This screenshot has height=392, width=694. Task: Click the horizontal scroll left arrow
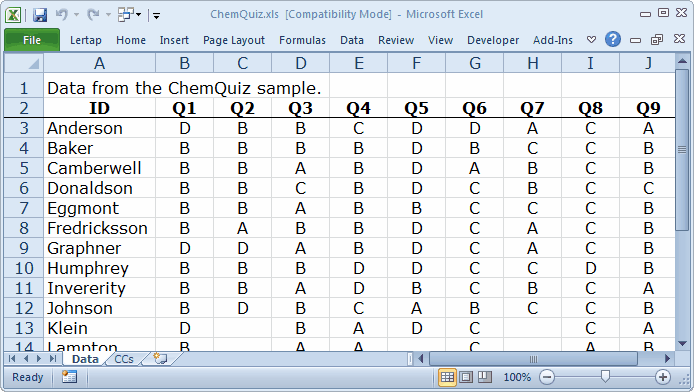click(421, 358)
